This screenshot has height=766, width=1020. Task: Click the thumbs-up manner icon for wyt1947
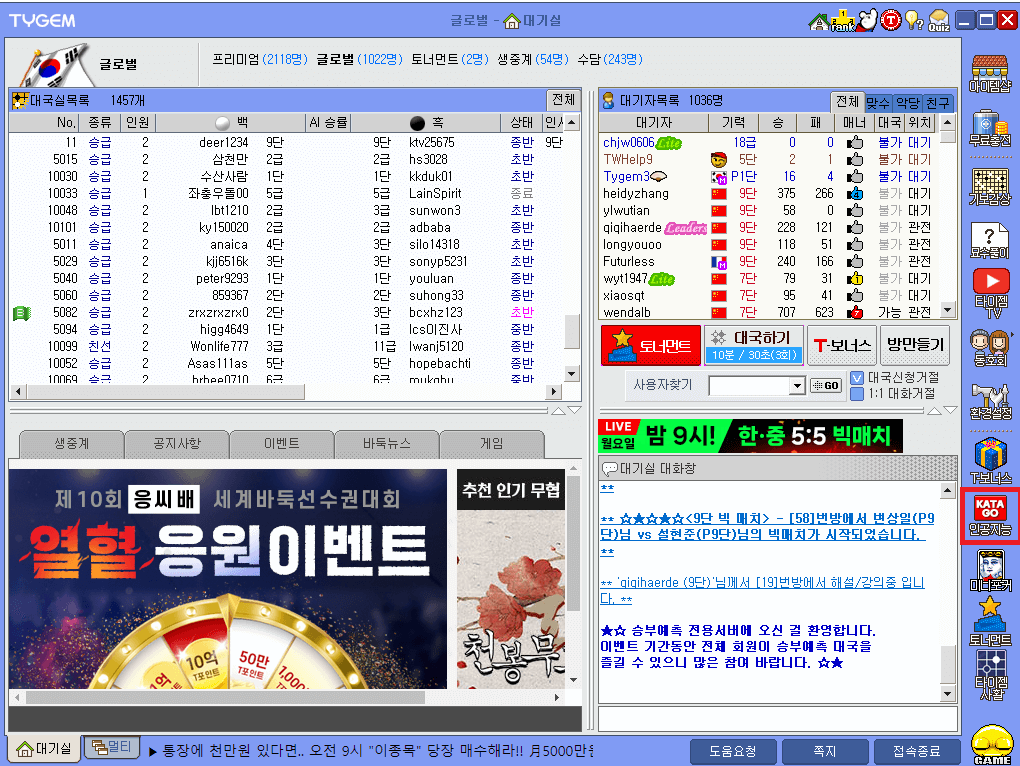[x=855, y=278]
